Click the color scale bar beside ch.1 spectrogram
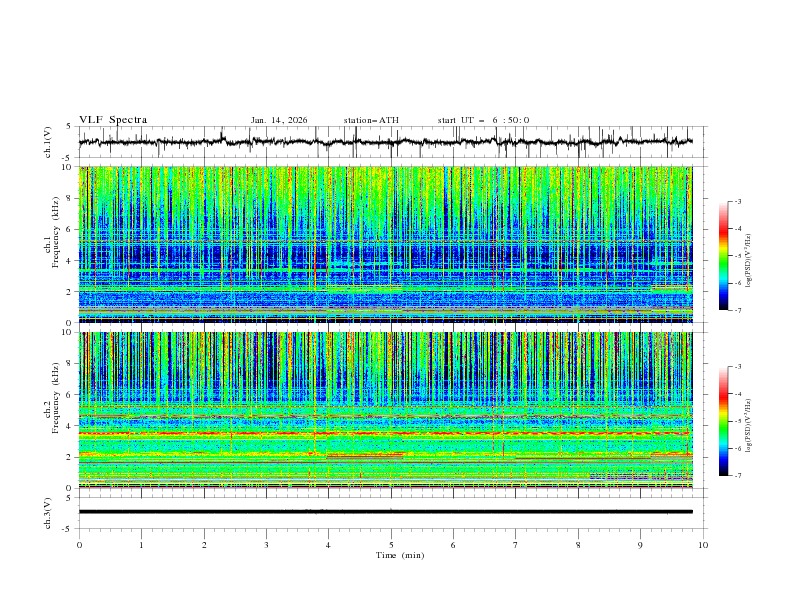 [723, 256]
